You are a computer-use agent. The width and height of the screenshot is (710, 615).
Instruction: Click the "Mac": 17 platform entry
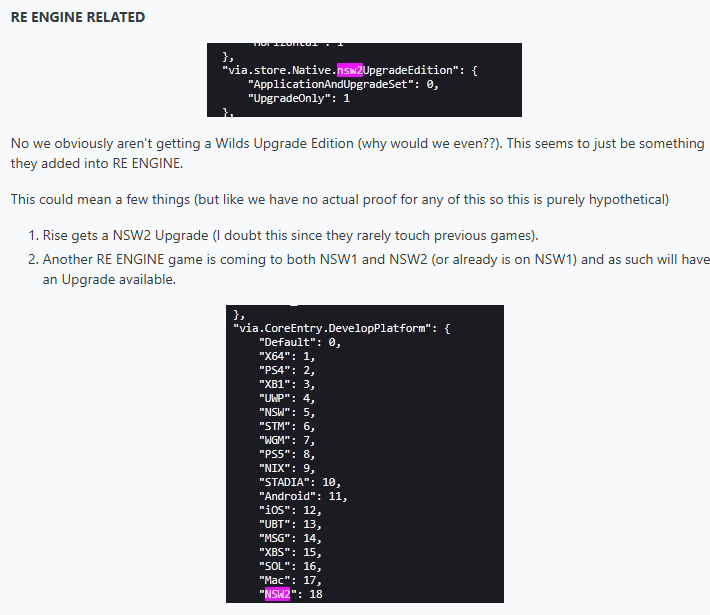click(290, 580)
